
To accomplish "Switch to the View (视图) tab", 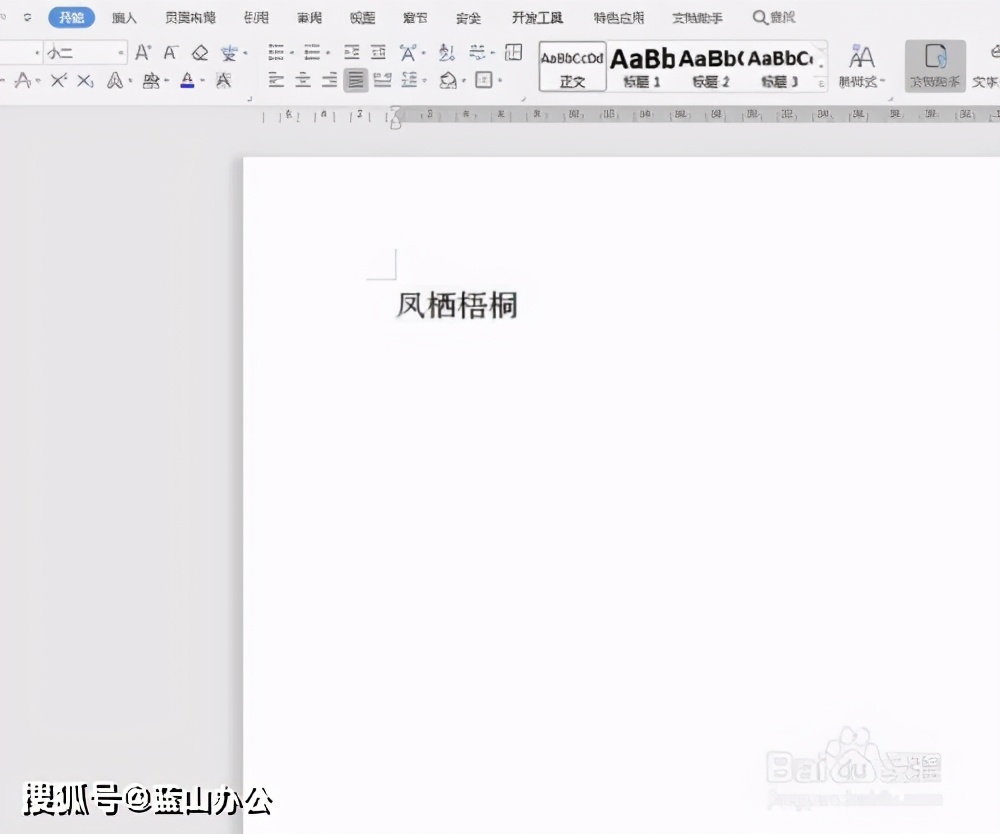I will 362,18.
